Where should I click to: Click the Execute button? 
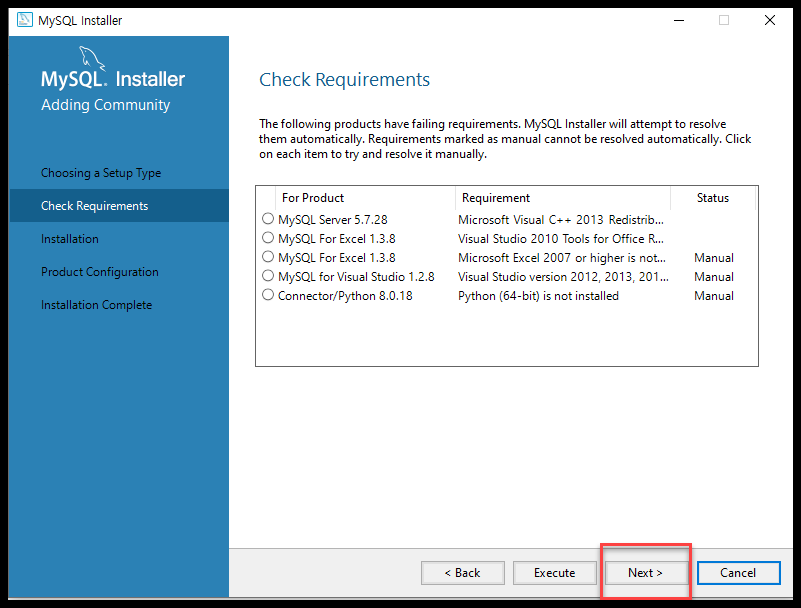point(554,573)
